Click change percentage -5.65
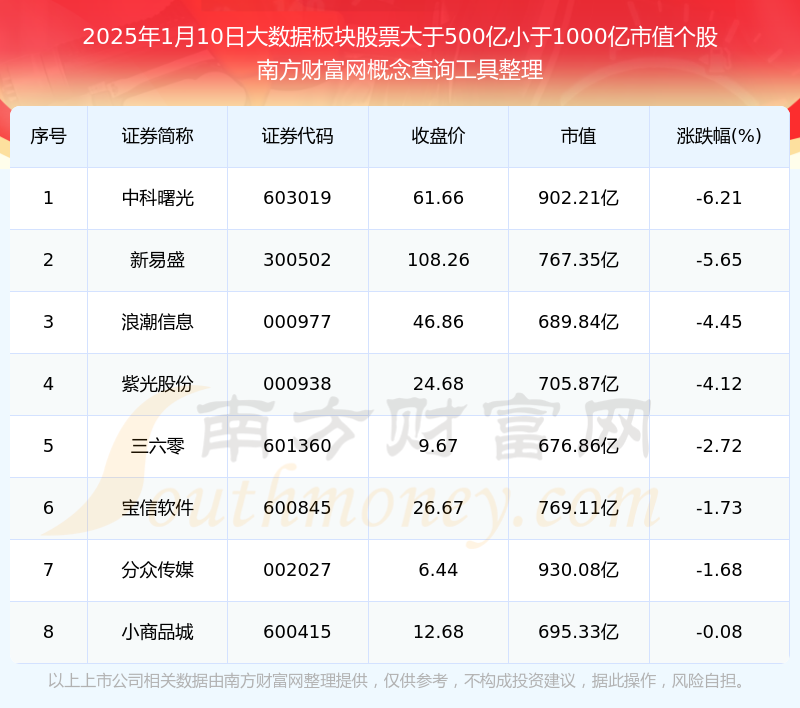The width and height of the screenshot is (800, 708). click(x=719, y=260)
